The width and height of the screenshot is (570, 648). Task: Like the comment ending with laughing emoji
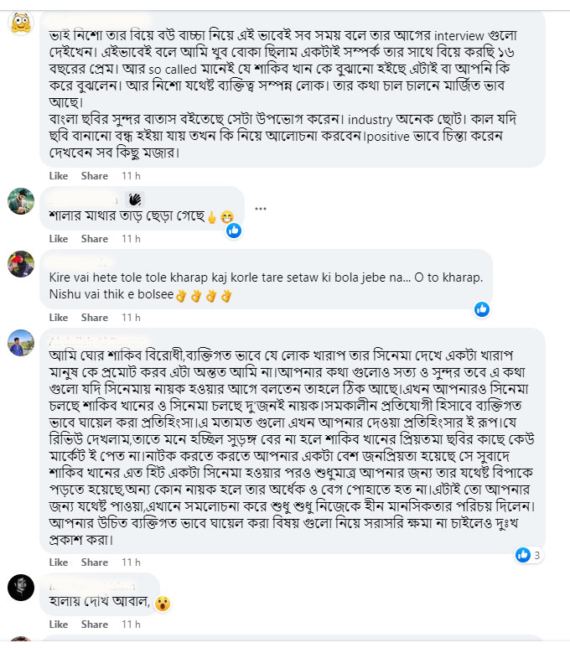pyautogui.click(x=58, y=239)
